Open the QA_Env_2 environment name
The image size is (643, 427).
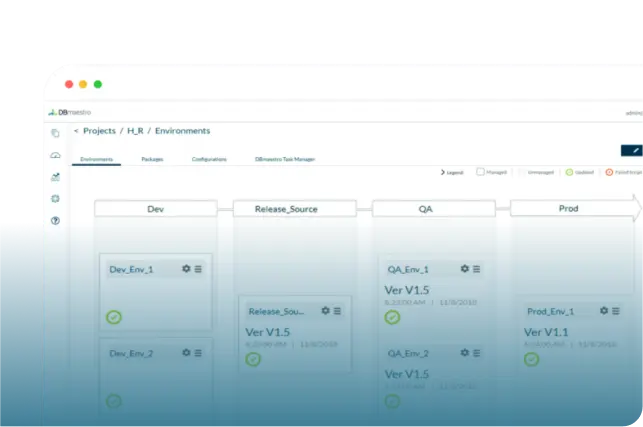coord(408,354)
